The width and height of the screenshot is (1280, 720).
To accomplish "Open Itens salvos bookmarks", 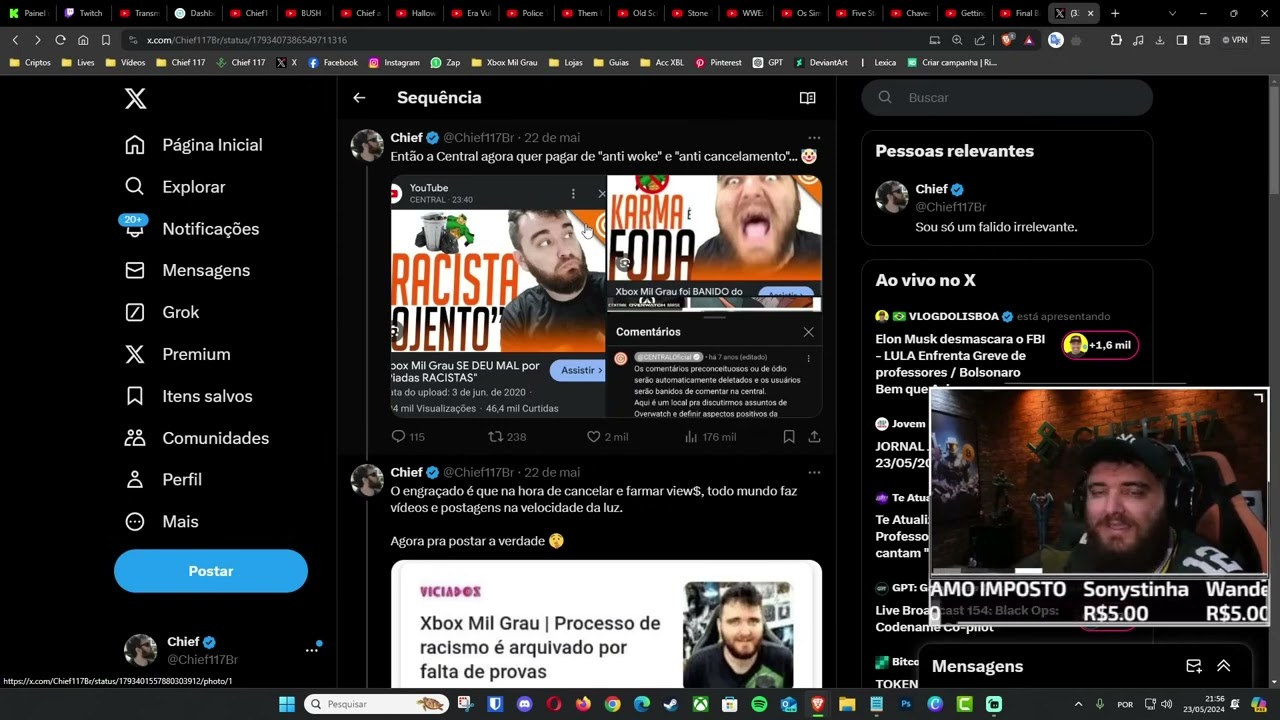I will tap(188, 397).
